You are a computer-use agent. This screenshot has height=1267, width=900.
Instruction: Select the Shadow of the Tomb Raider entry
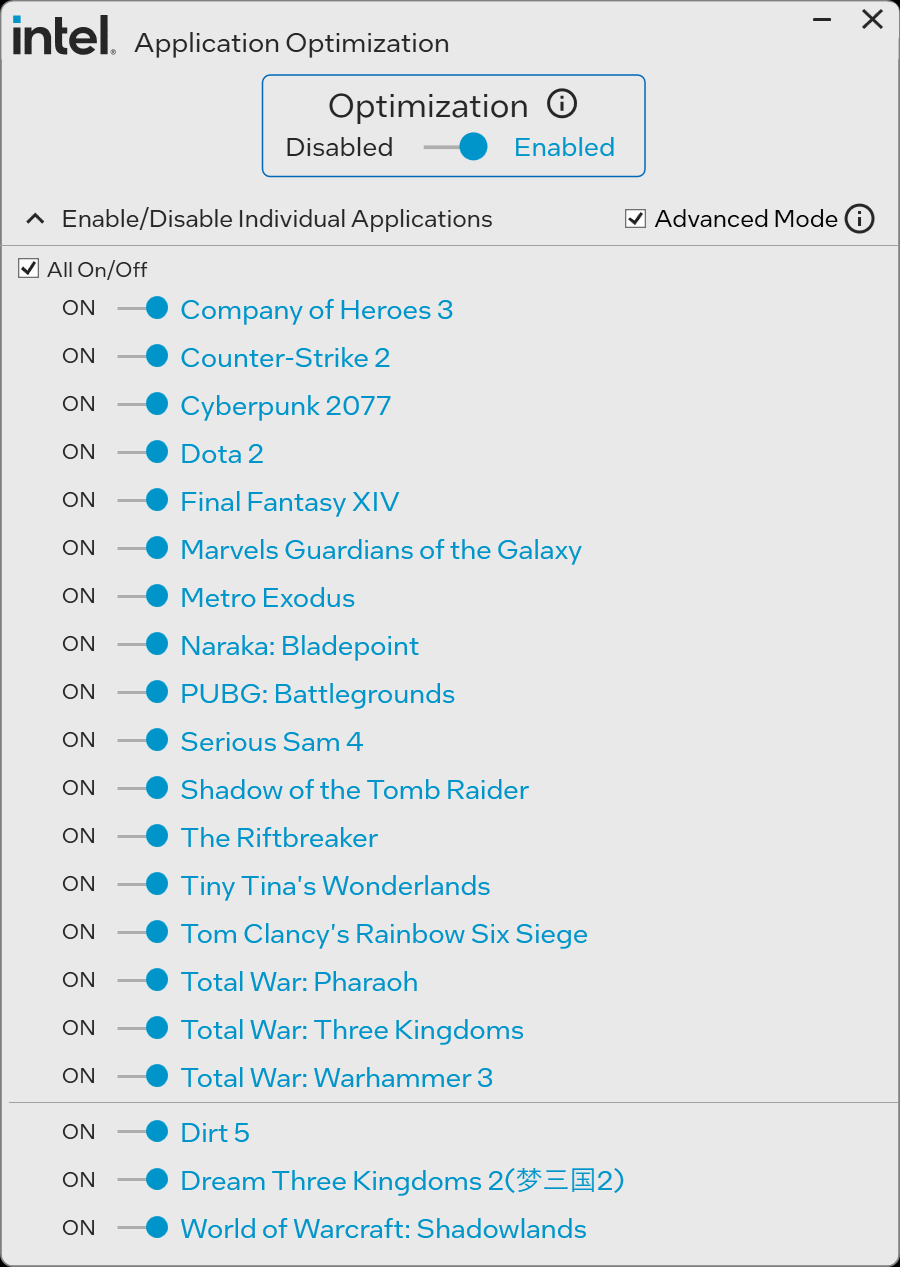[354, 790]
